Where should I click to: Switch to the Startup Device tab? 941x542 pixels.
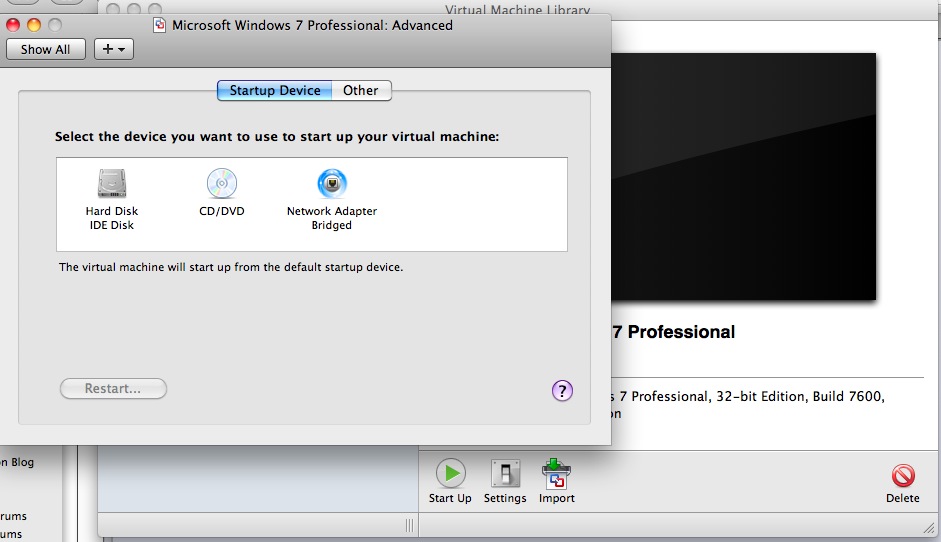pyautogui.click(x=274, y=91)
